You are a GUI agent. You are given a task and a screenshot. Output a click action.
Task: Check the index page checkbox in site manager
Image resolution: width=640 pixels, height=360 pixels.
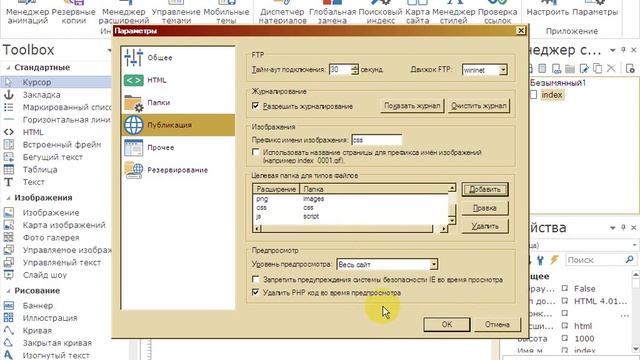(x=533, y=95)
